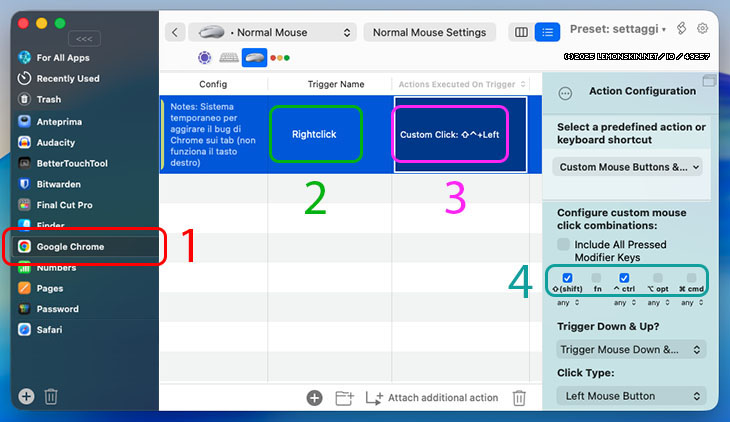Select Google Chrome in the app sidebar

tap(70, 247)
